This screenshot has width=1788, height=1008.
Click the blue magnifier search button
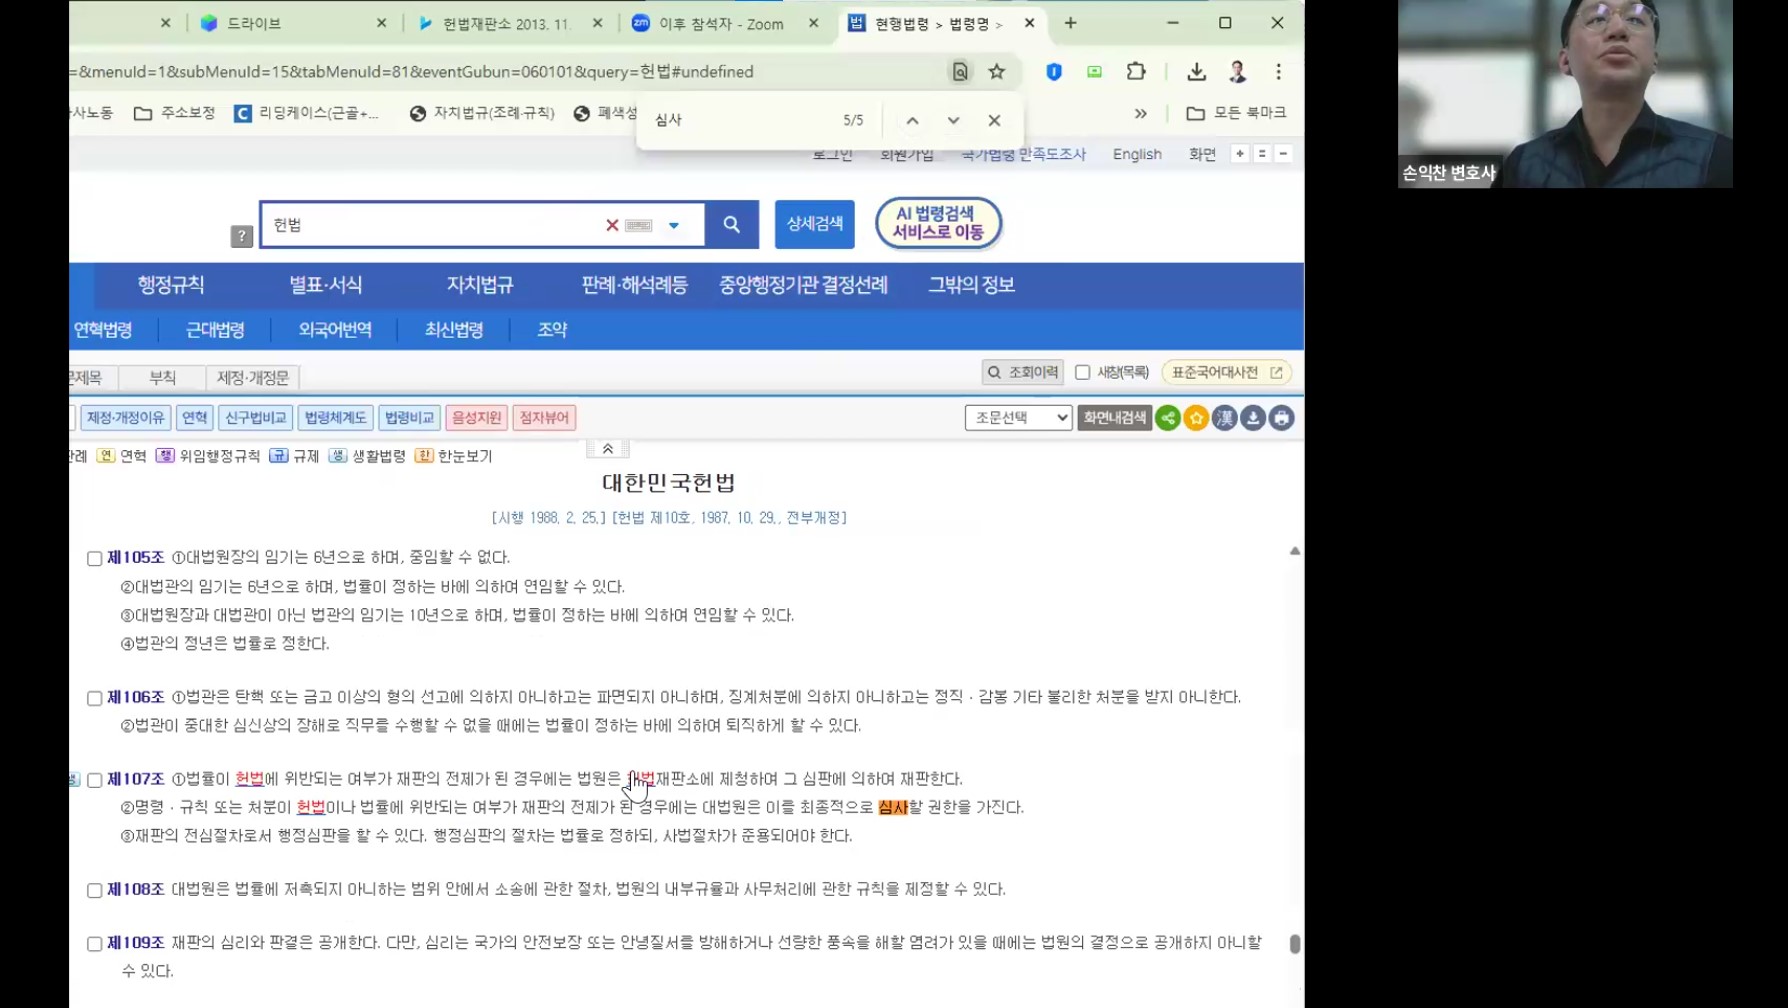(x=731, y=225)
